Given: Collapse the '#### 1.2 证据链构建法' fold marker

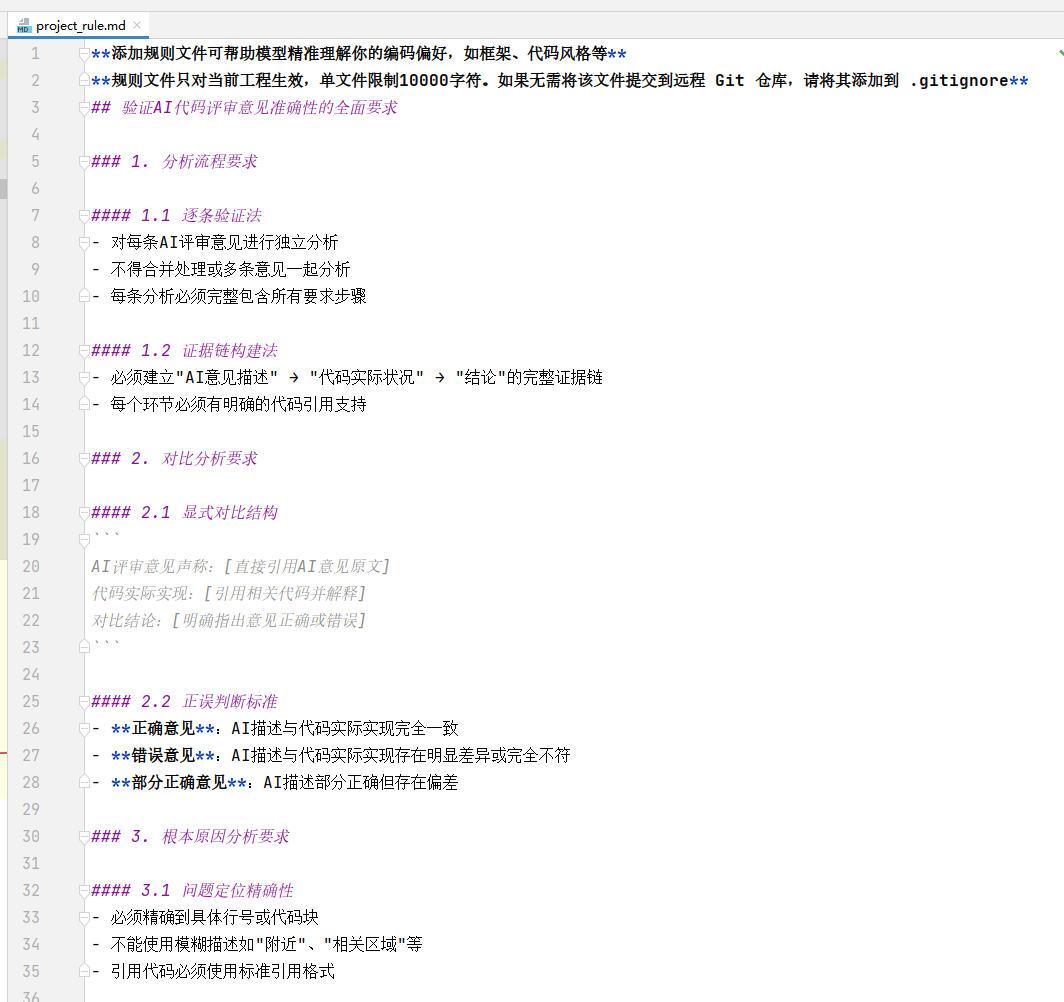Looking at the screenshot, I should 84,351.
